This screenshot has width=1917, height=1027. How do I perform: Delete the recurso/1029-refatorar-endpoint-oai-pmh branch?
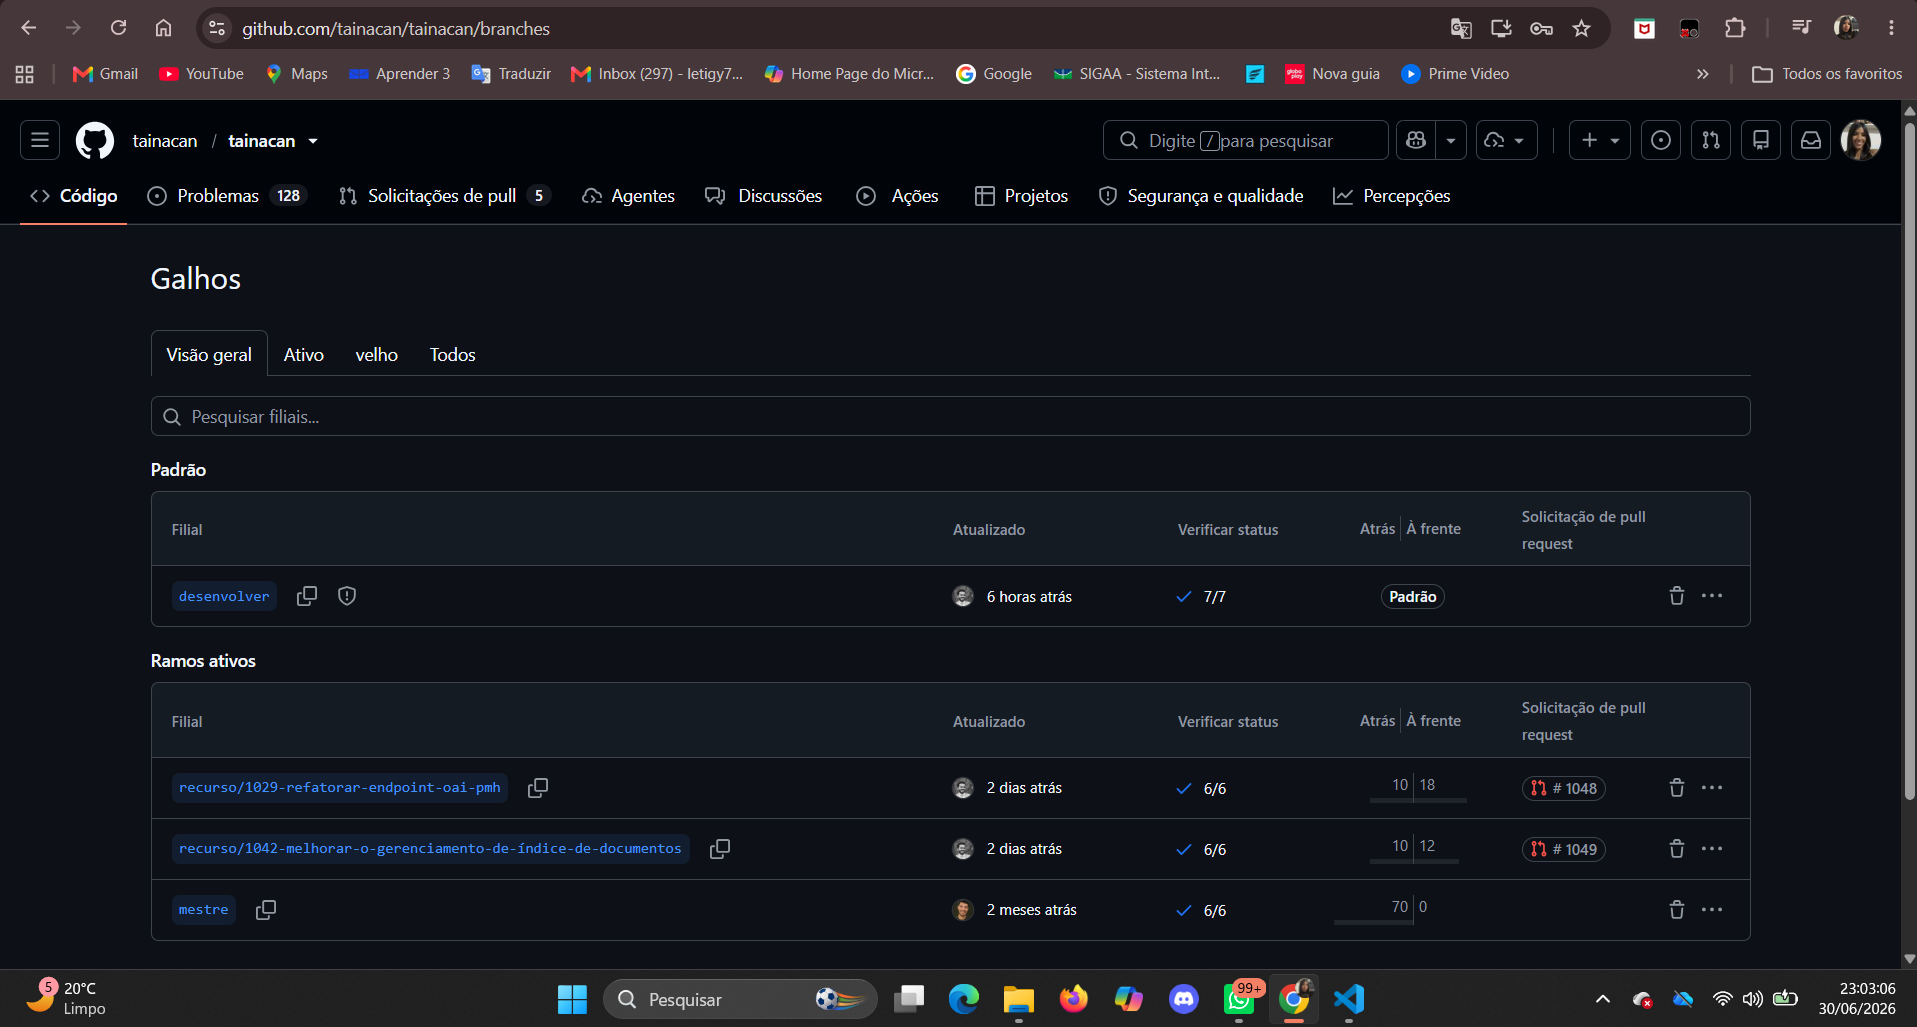tap(1677, 788)
